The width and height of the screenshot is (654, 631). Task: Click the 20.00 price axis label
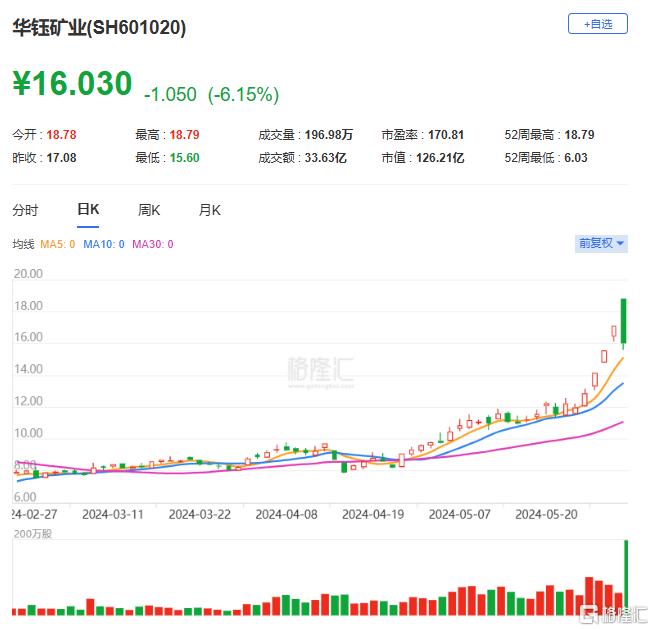[x=28, y=274]
